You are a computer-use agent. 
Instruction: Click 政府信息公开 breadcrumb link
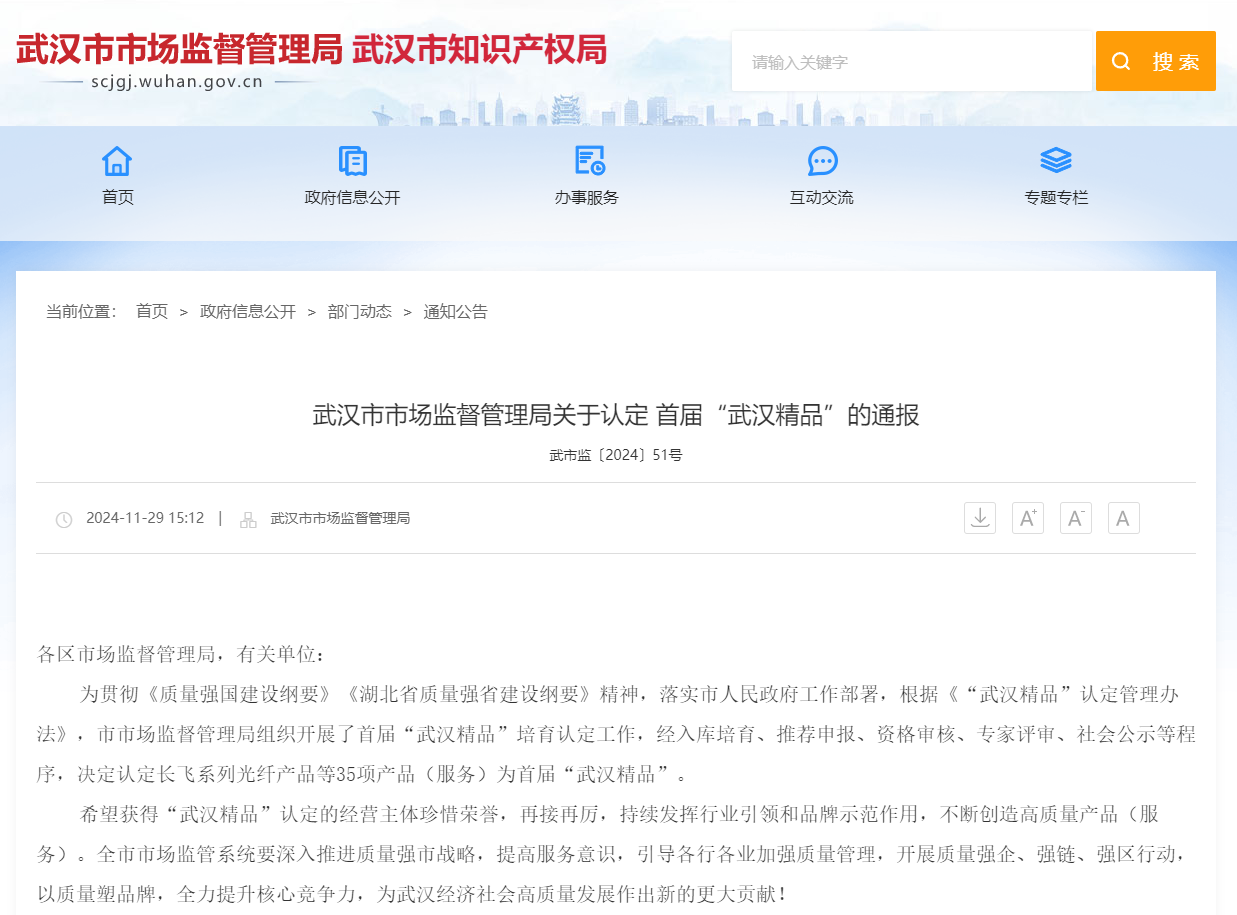(x=248, y=312)
